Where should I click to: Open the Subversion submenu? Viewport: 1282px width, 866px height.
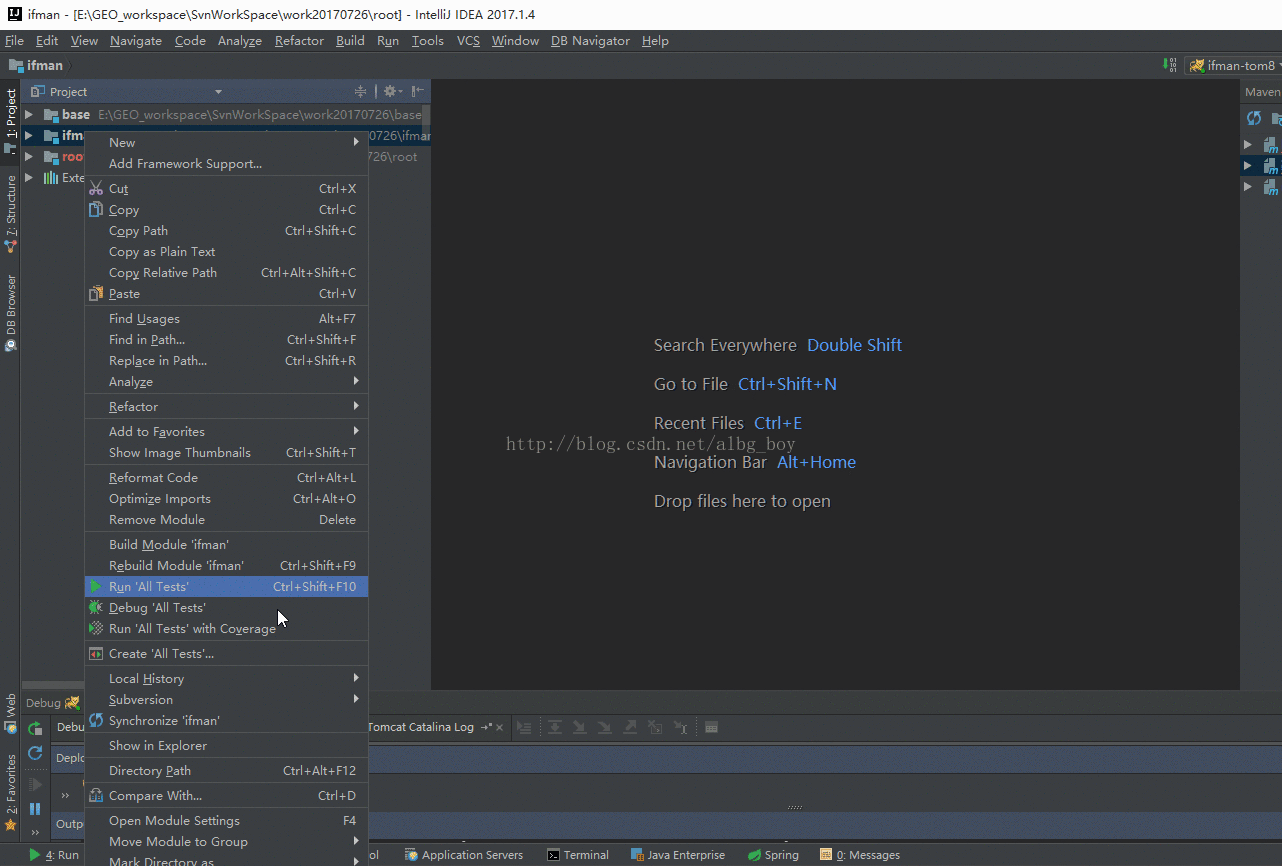click(226, 700)
